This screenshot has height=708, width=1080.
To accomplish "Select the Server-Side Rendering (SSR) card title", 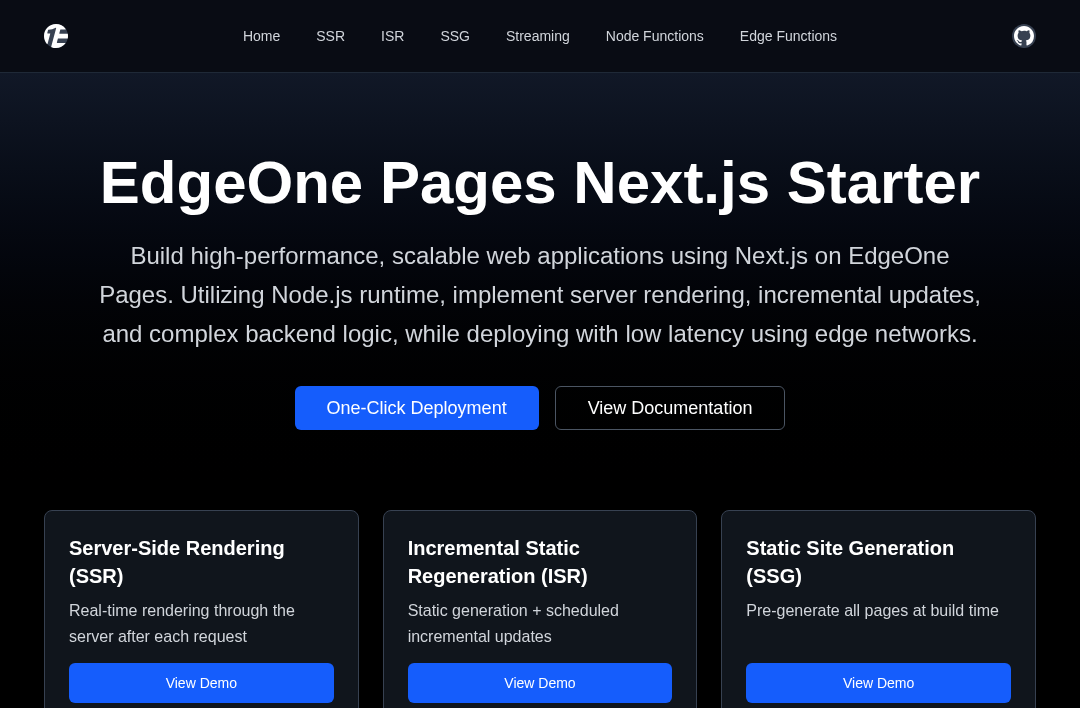I will (x=176, y=562).
